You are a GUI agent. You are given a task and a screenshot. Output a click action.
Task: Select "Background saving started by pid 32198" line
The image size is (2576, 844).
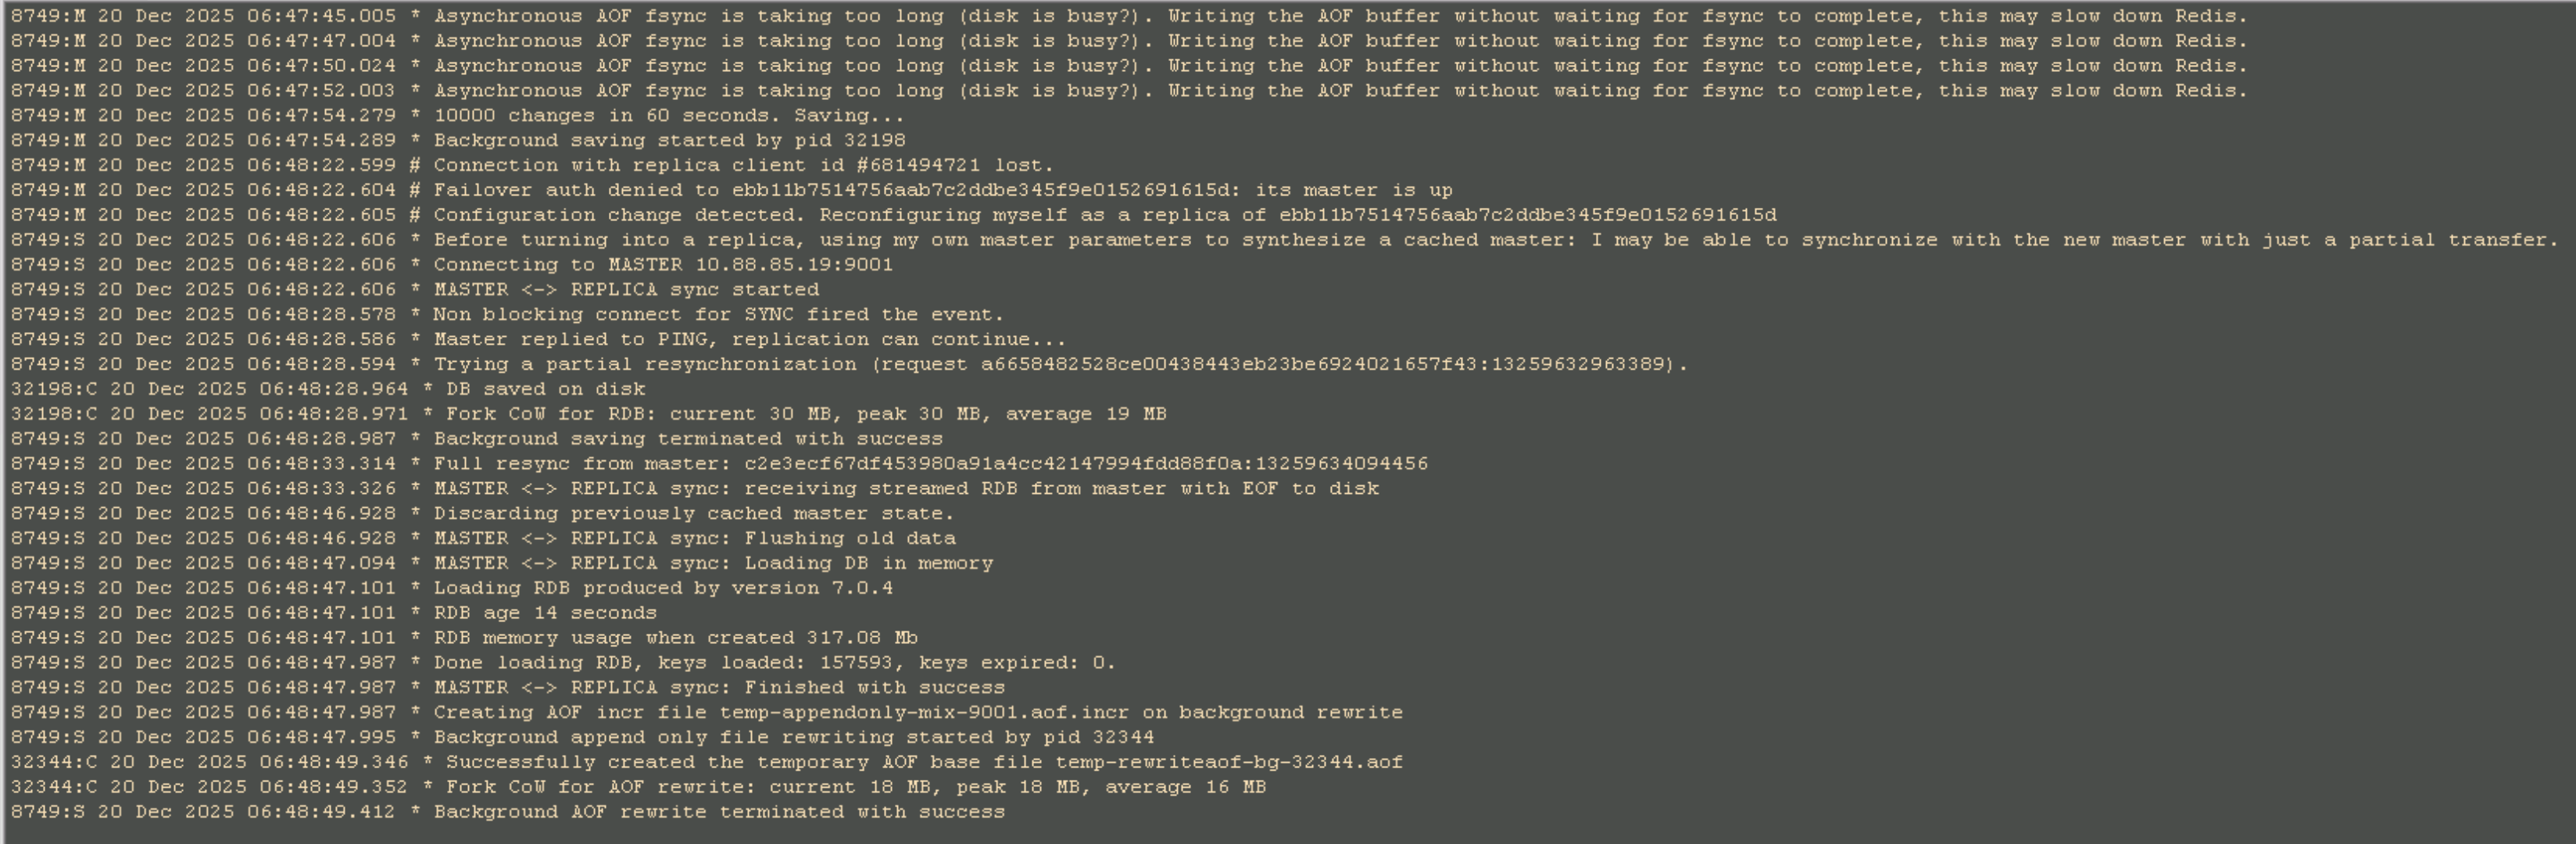[668, 141]
